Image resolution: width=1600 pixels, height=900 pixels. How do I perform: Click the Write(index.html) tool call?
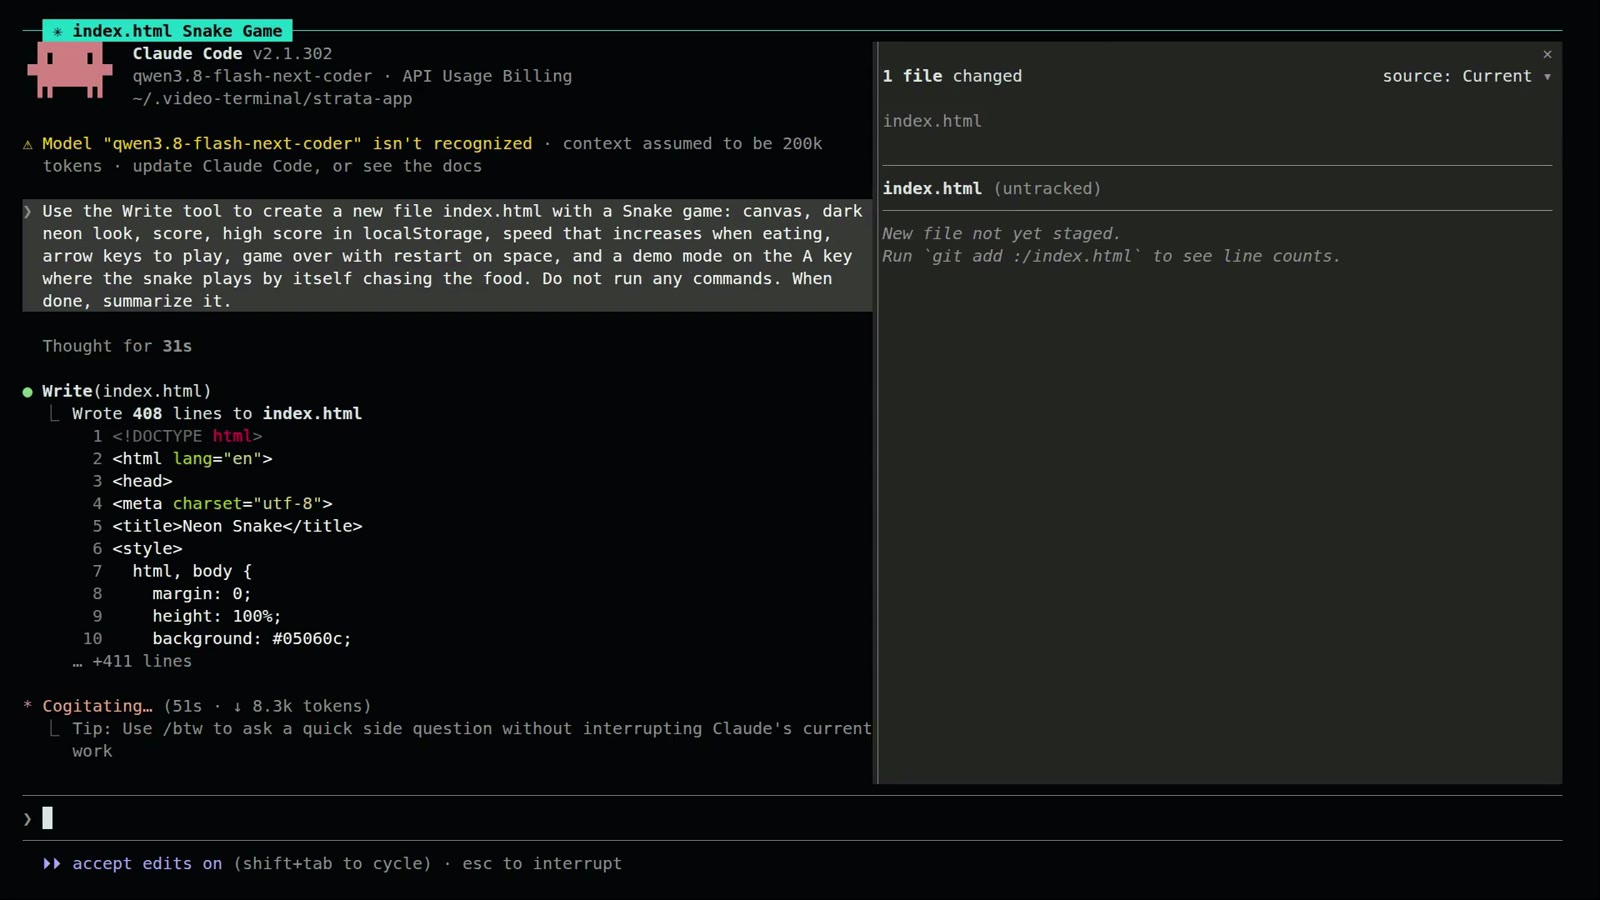127,391
